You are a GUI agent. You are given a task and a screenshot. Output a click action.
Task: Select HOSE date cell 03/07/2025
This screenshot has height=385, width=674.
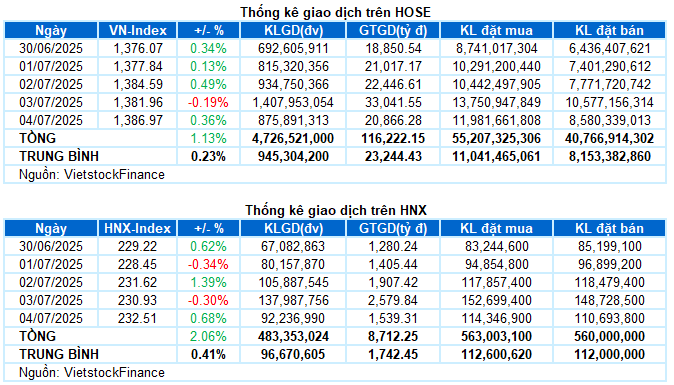[x=51, y=102]
